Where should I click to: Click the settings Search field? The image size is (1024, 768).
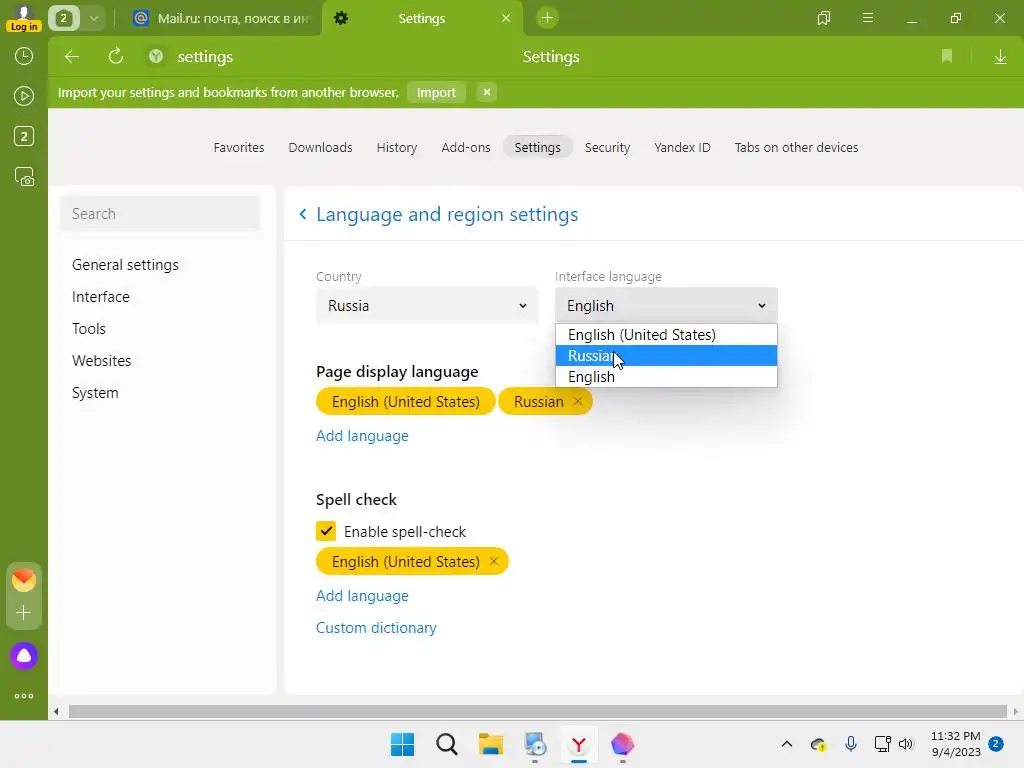click(160, 214)
